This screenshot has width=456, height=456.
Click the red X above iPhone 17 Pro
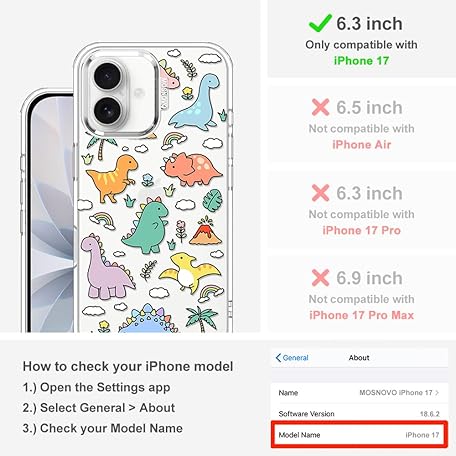click(x=320, y=193)
